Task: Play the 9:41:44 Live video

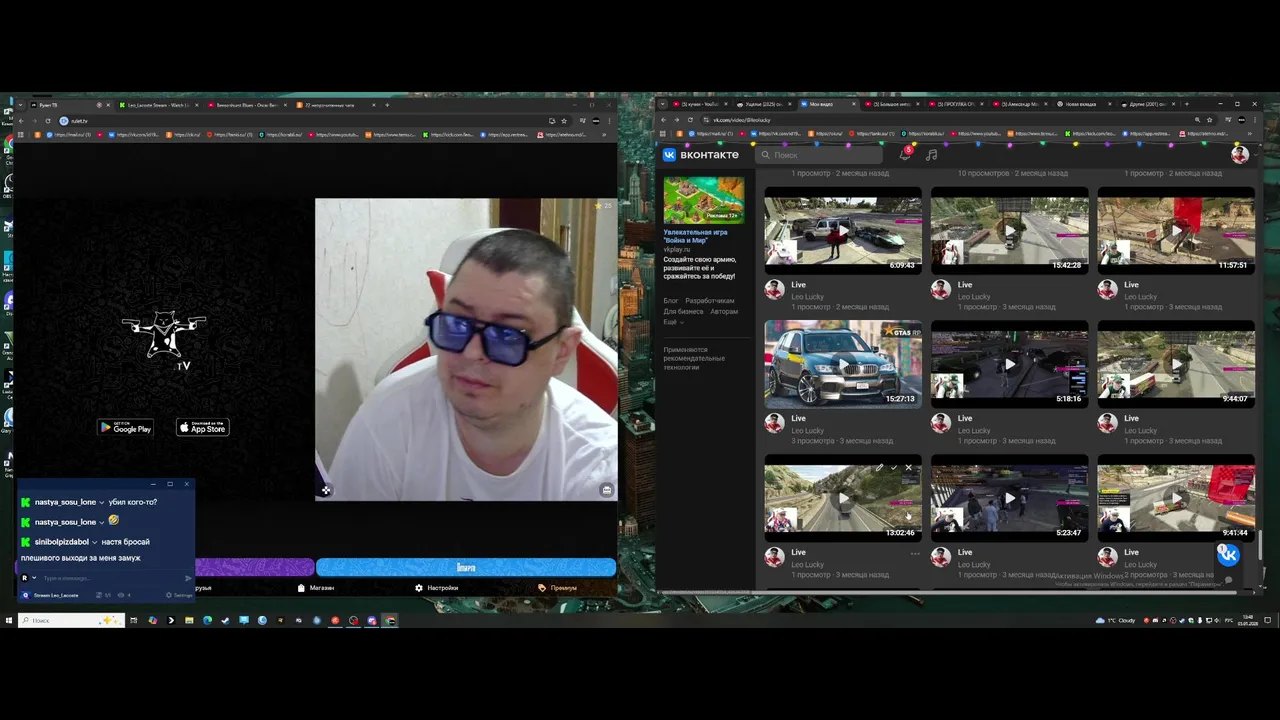Action: pyautogui.click(x=1176, y=497)
